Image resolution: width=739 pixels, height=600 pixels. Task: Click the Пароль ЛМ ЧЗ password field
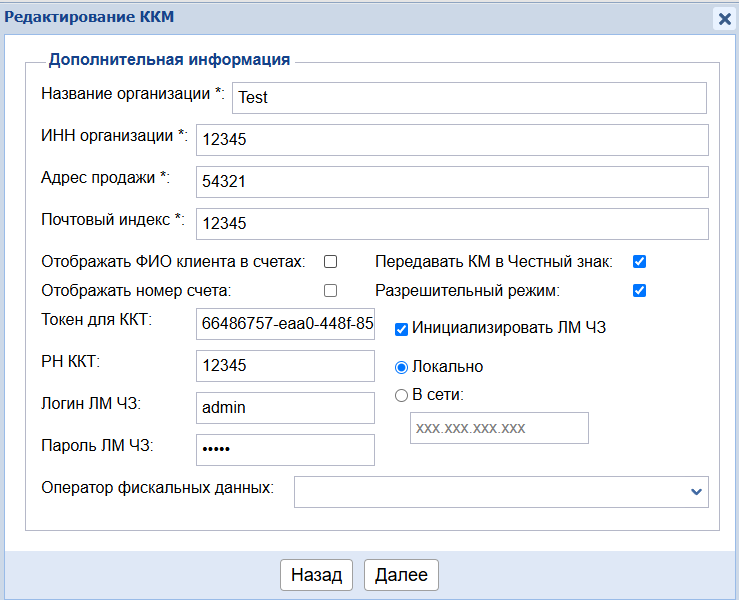[285, 450]
